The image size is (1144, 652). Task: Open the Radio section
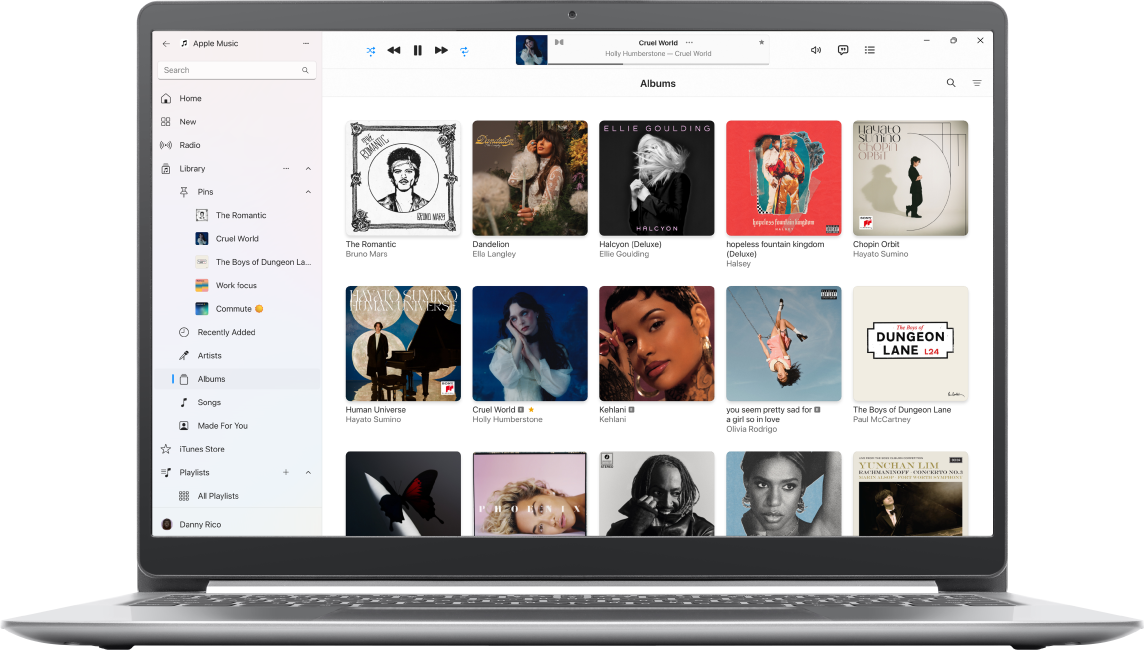click(x=238, y=145)
